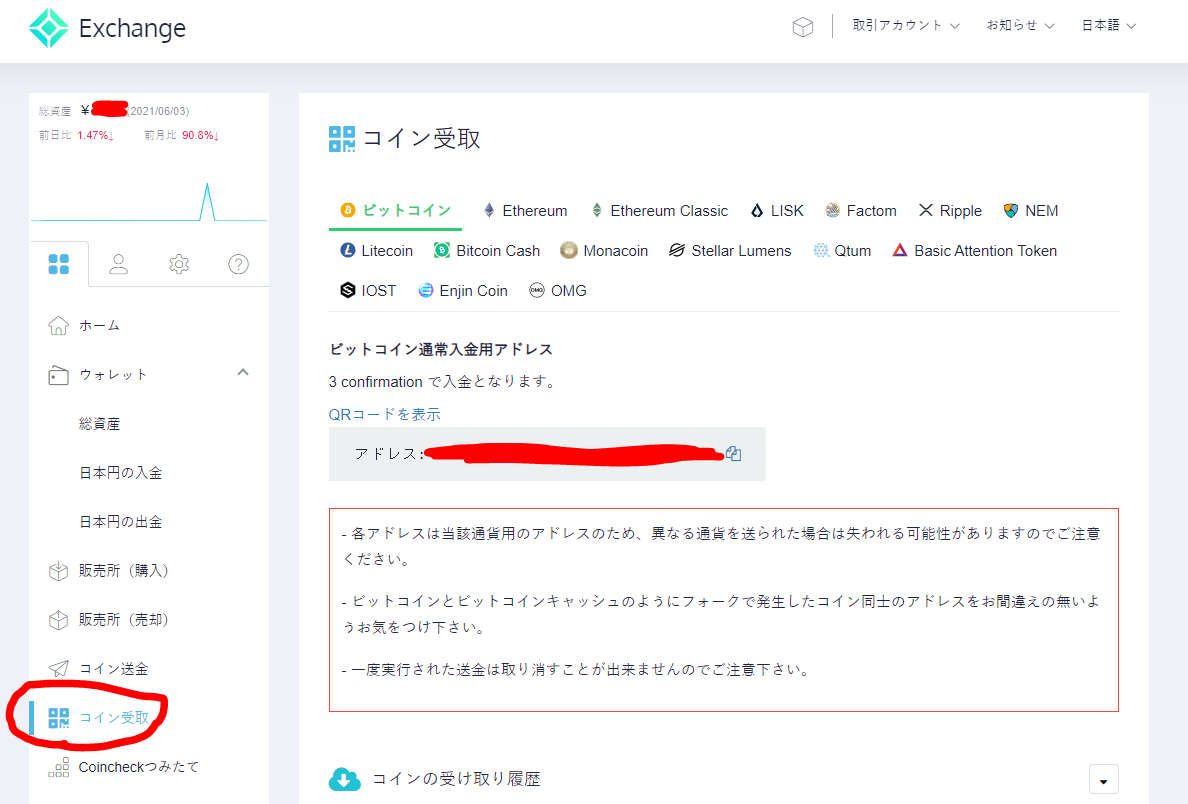Screen dimensions: 1188x804
Task: Collapse the ウォレット section with its chevron
Action: (242, 371)
